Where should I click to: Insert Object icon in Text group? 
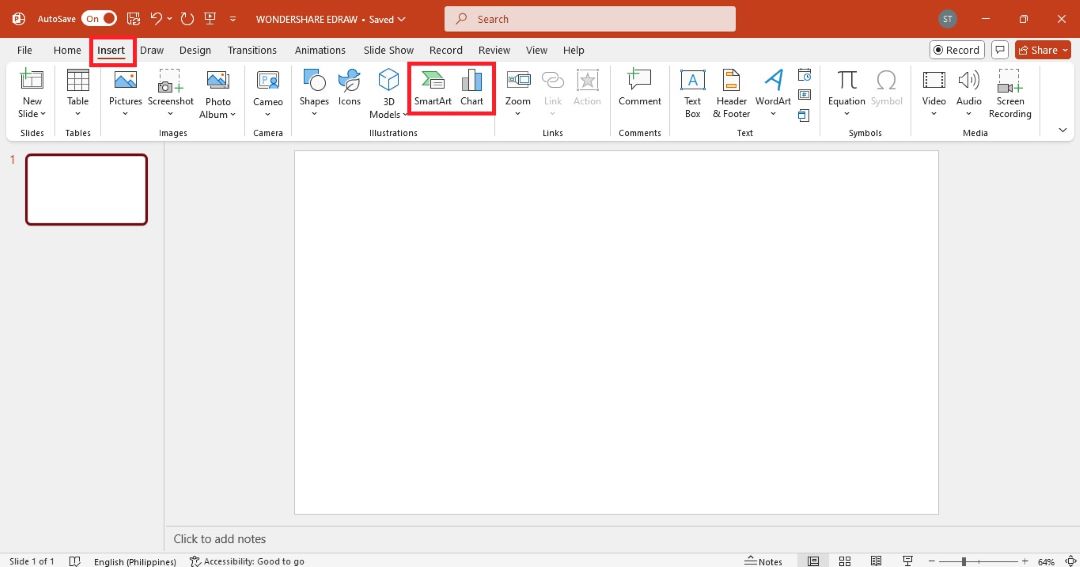[x=804, y=115]
